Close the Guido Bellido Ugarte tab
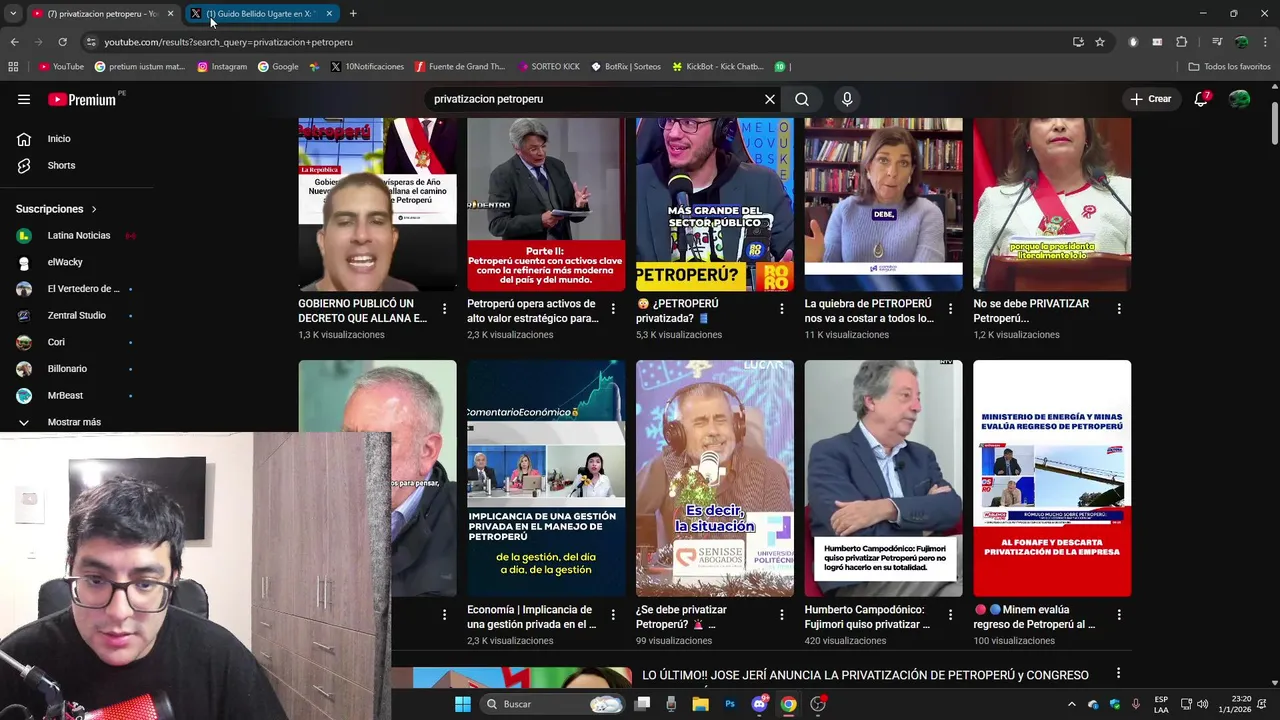The width and height of the screenshot is (1280, 720). (329, 14)
